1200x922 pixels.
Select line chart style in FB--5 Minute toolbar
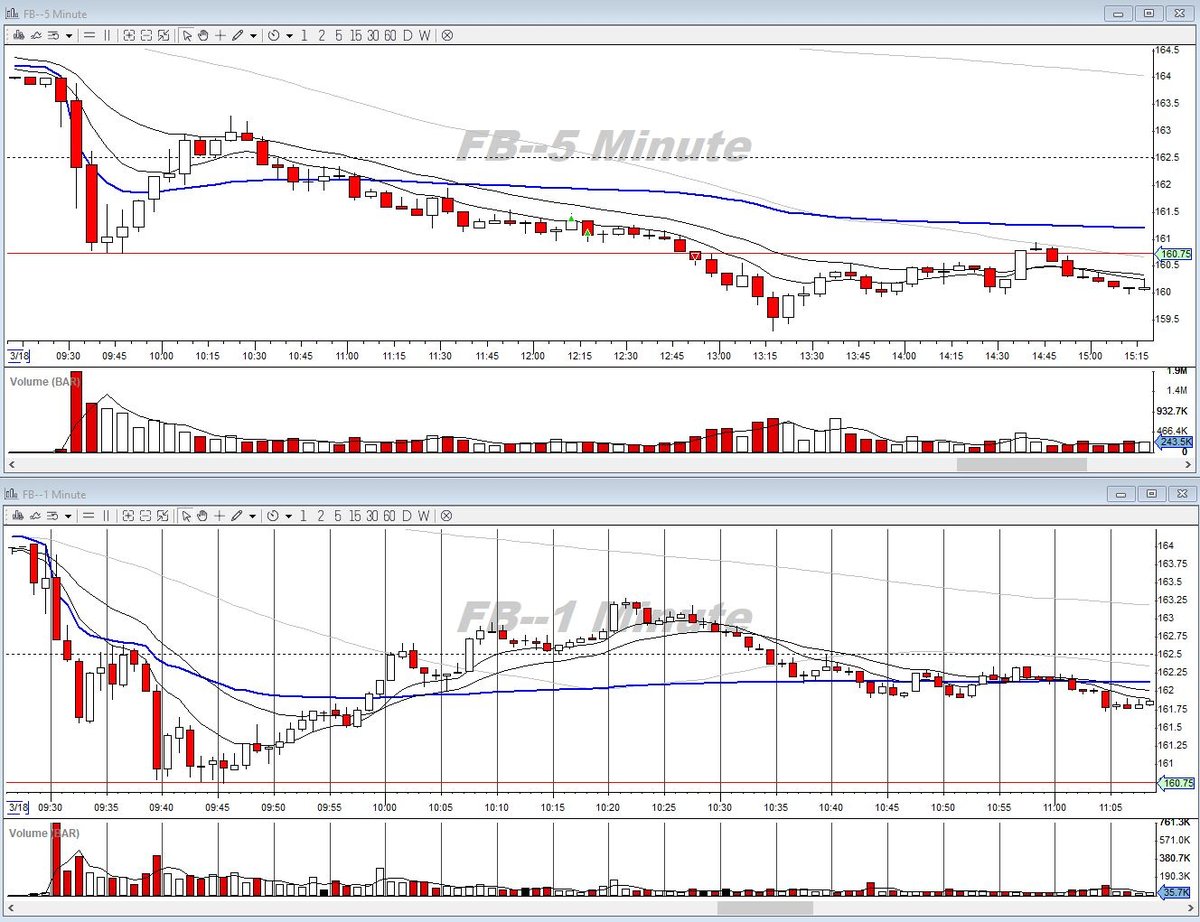pyautogui.click(x=35, y=35)
